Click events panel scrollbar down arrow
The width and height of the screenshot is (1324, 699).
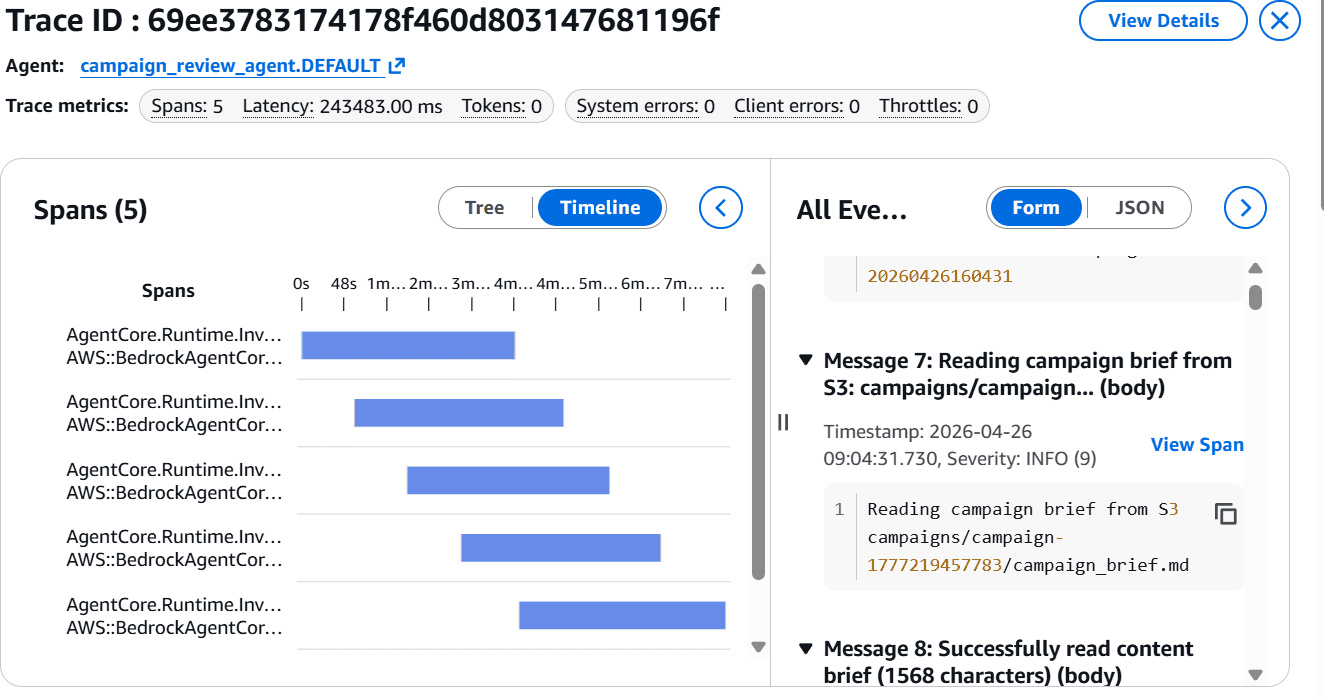1255,675
